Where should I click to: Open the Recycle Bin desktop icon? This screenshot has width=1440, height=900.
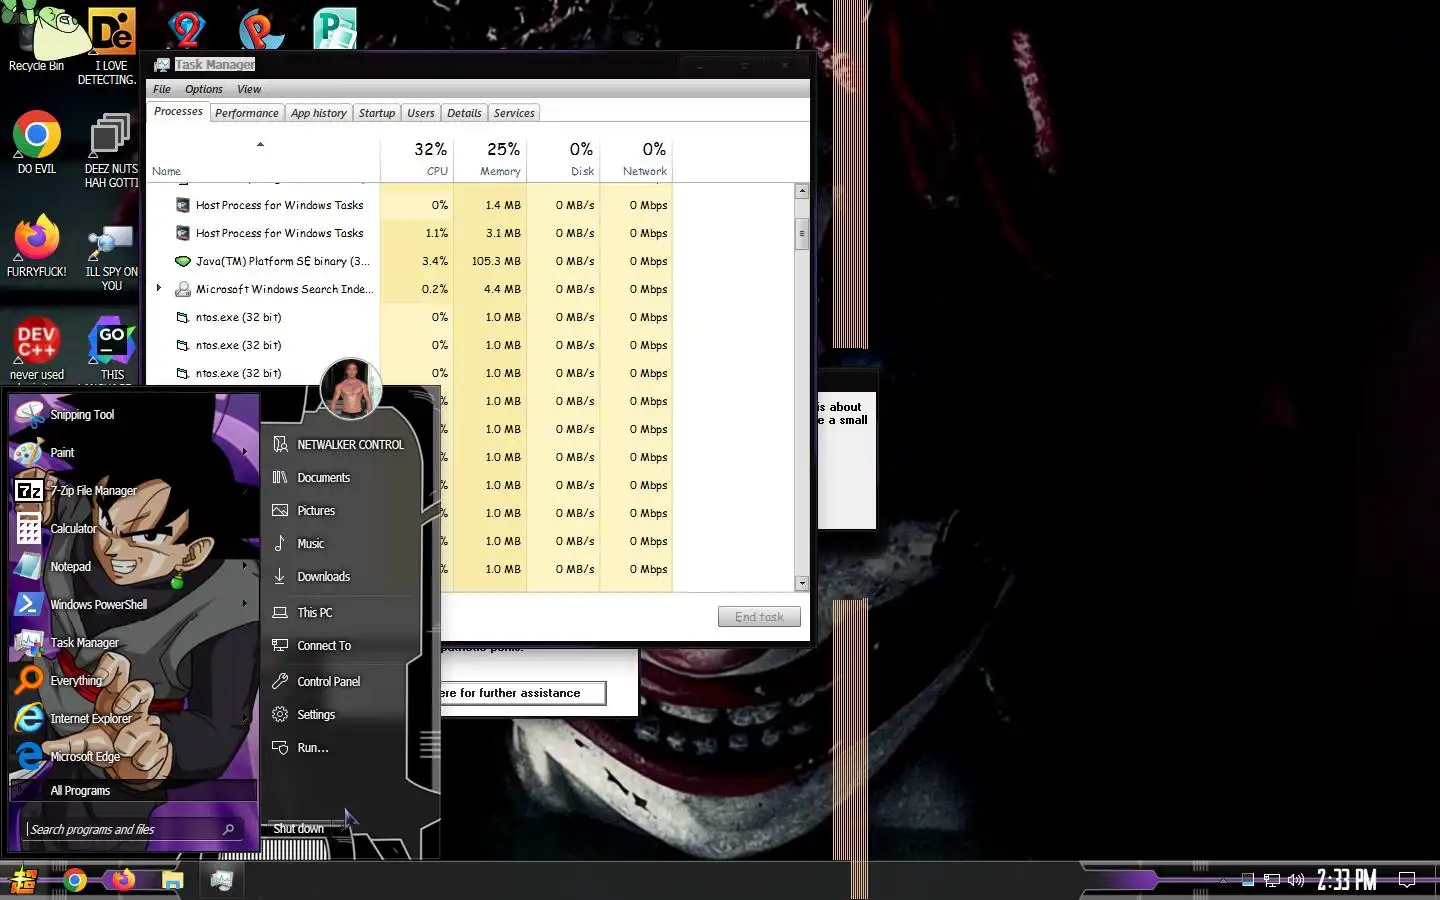[x=36, y=38]
